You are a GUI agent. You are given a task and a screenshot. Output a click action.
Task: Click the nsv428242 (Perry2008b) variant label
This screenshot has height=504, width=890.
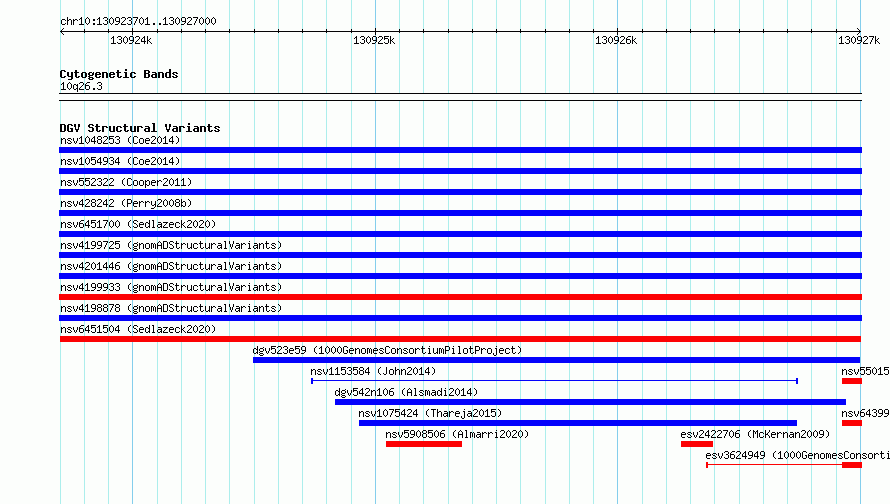coord(126,203)
